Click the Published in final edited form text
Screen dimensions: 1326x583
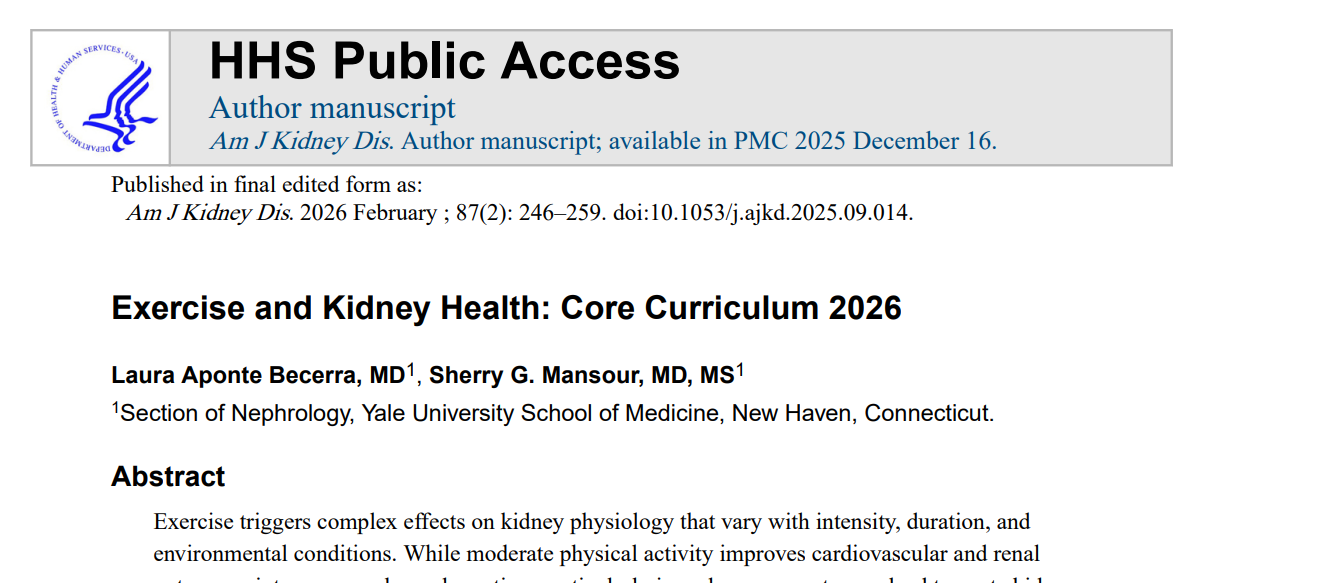point(266,185)
